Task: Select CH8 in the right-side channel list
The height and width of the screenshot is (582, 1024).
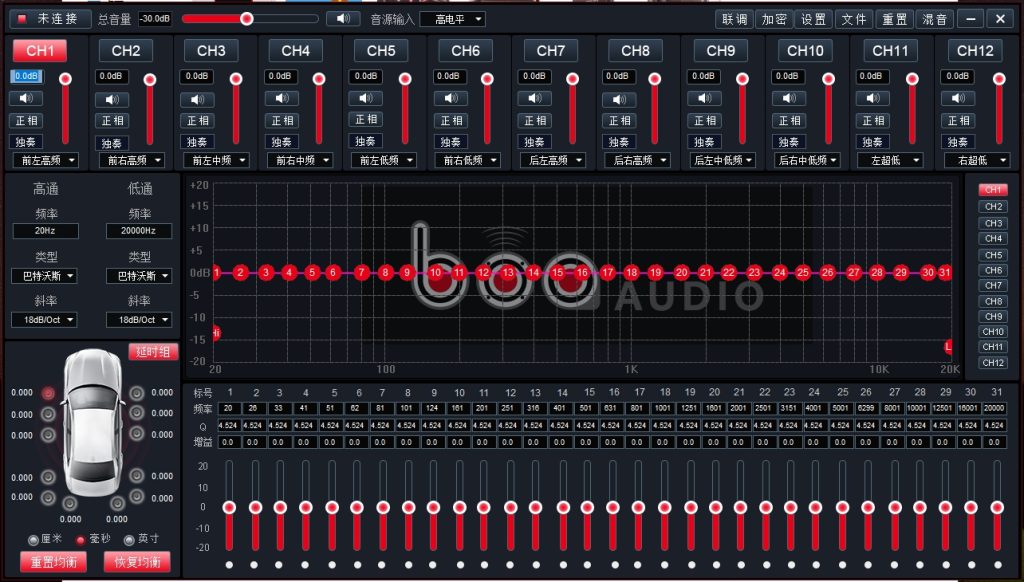Action: click(x=993, y=301)
